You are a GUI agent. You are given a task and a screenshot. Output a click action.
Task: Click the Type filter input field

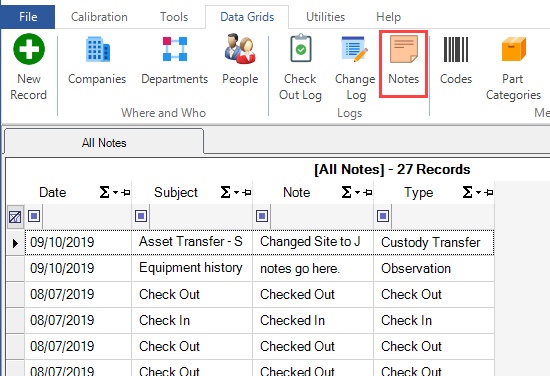[443, 216]
